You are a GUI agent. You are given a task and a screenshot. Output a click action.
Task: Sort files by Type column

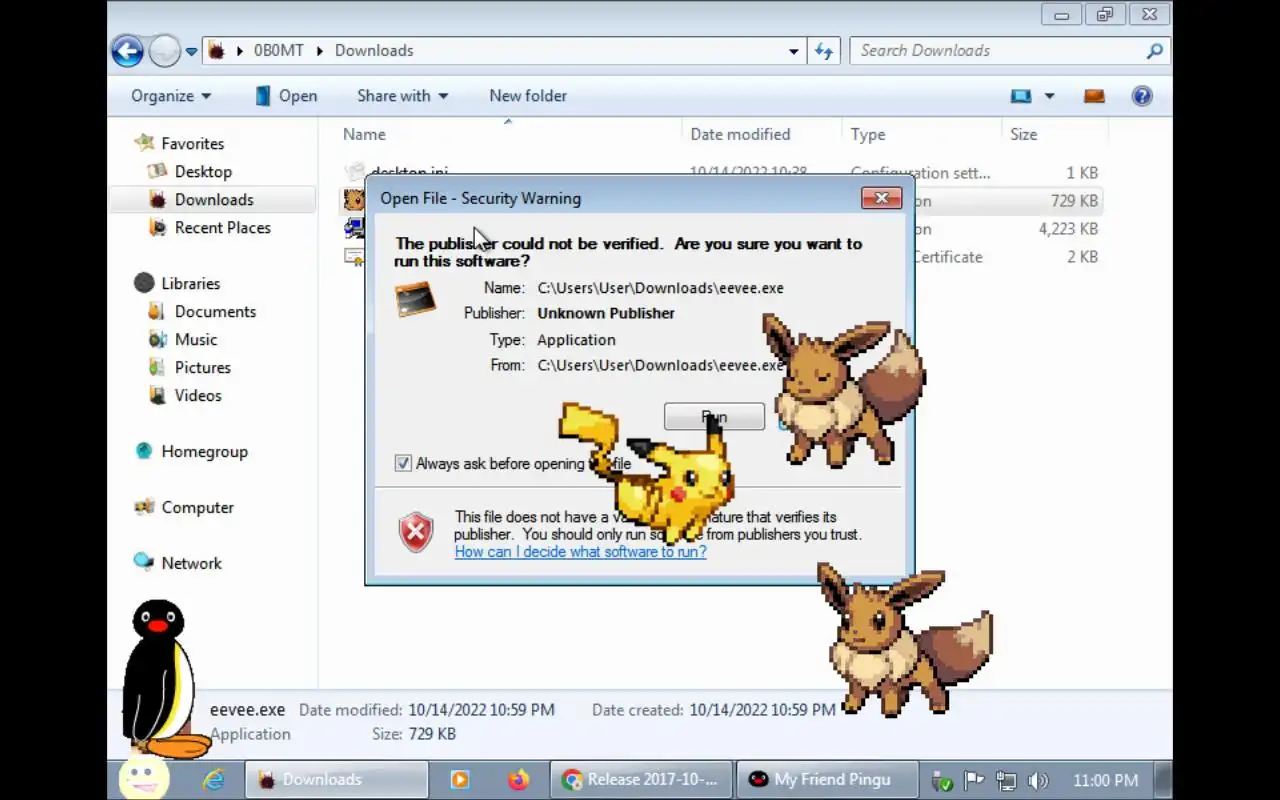click(868, 134)
